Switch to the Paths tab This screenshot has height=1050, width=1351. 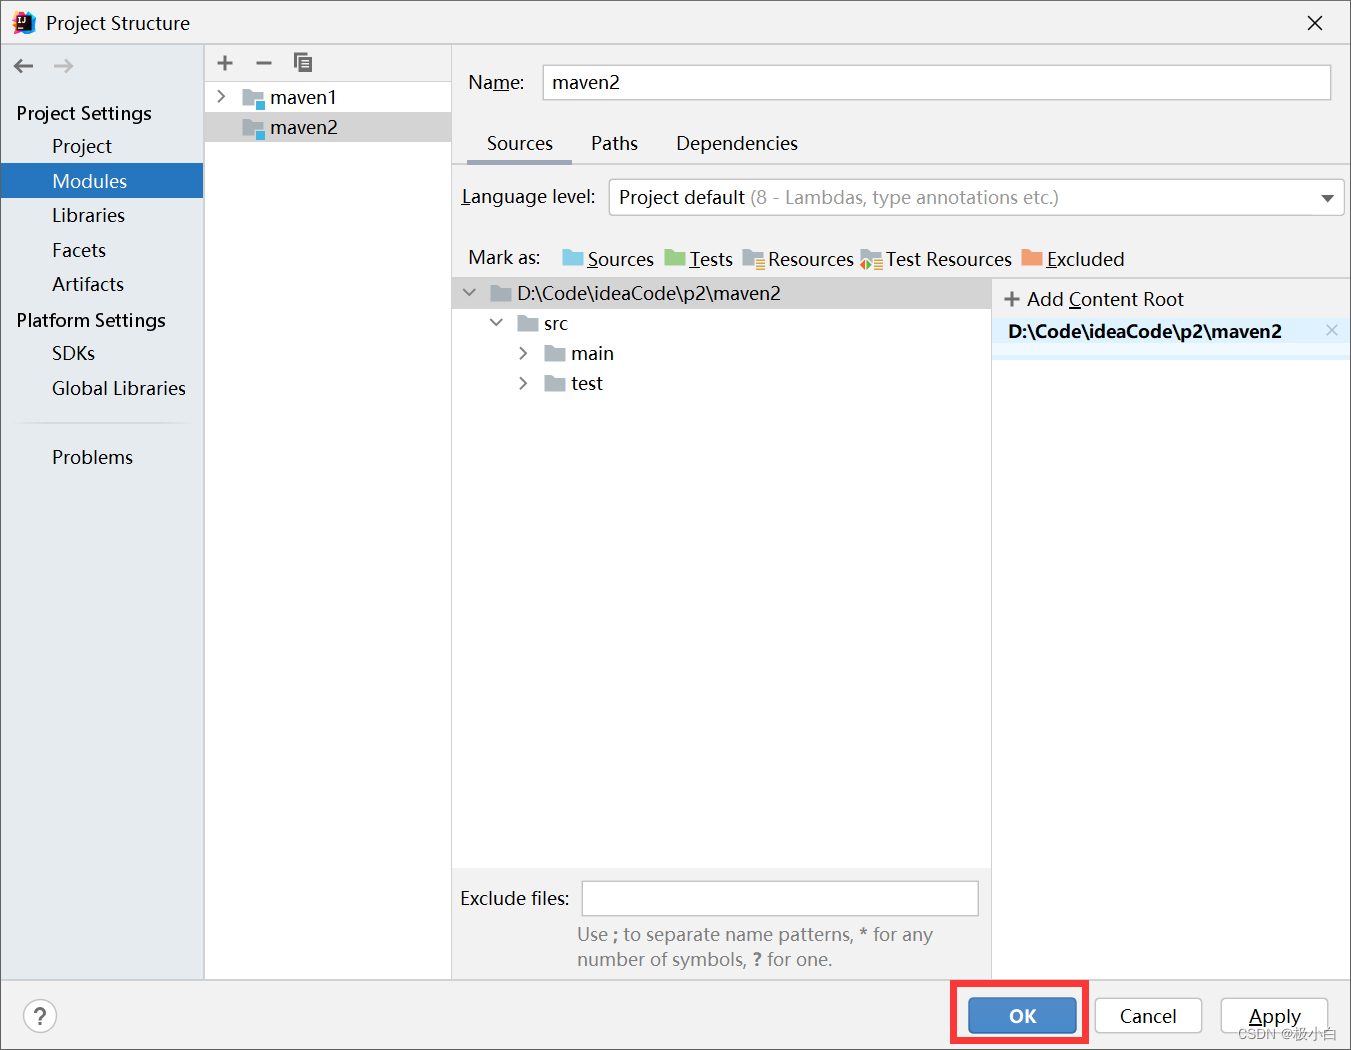click(x=615, y=144)
